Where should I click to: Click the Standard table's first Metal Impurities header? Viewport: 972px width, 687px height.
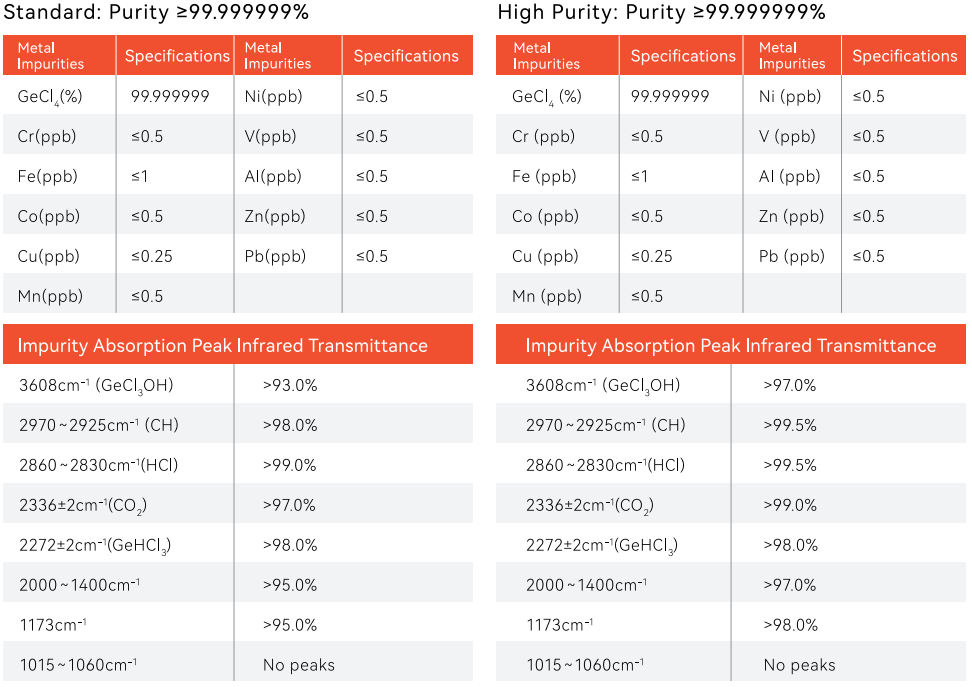click(51, 56)
